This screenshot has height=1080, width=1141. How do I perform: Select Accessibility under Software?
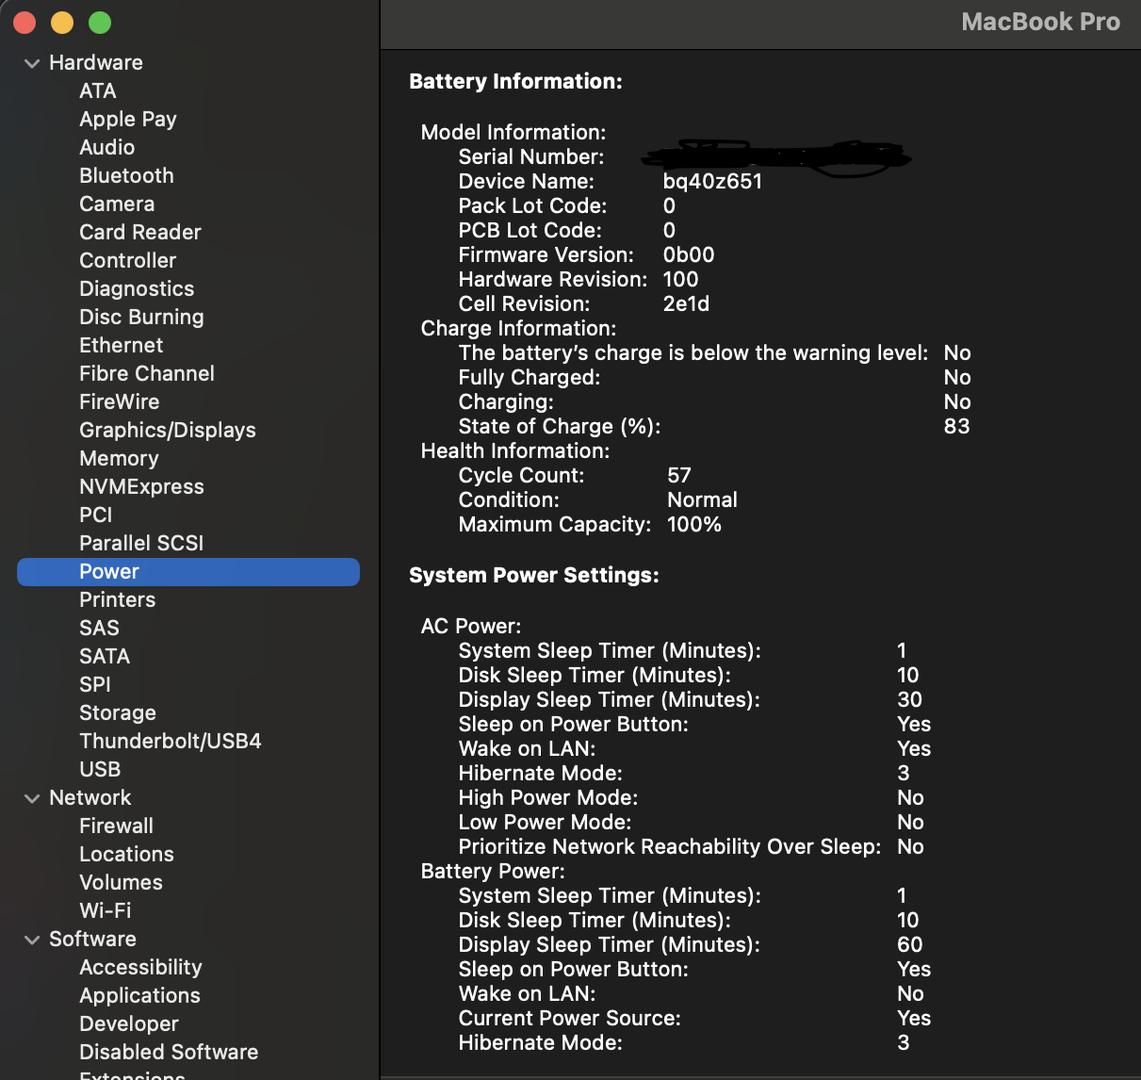click(140, 968)
